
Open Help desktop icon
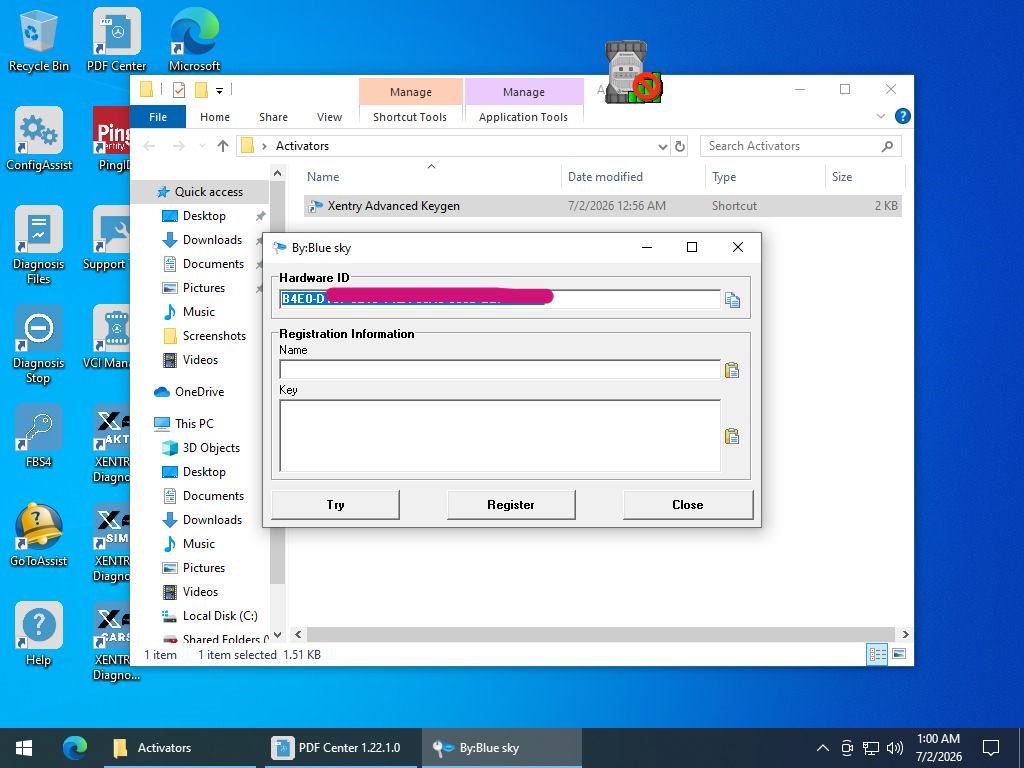39,634
